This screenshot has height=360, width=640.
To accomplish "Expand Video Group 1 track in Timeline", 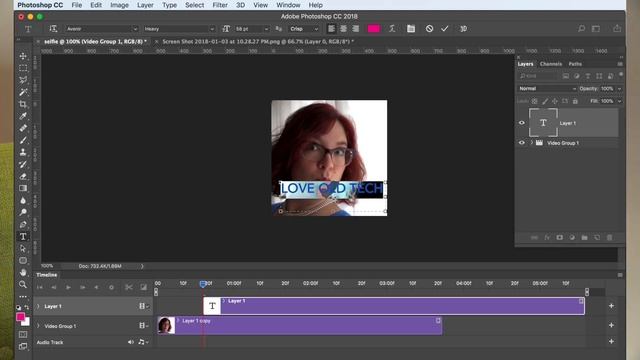I will [x=39, y=326].
